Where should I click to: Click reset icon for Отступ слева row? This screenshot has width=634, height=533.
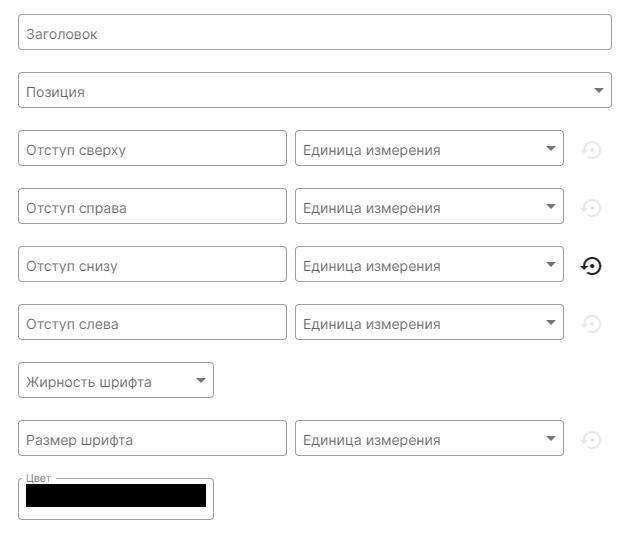click(x=591, y=324)
